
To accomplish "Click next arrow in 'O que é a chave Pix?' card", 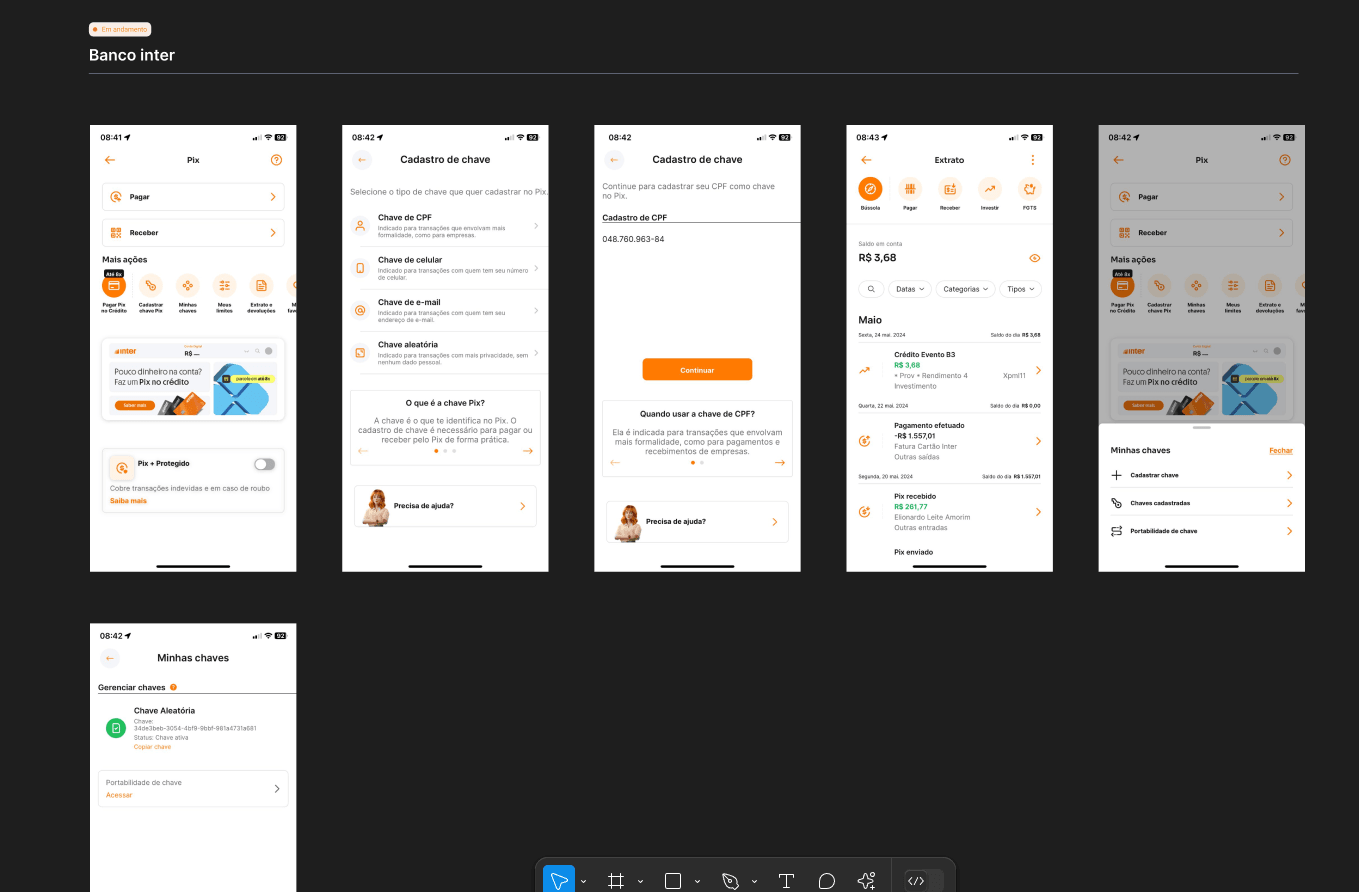I will [x=527, y=451].
